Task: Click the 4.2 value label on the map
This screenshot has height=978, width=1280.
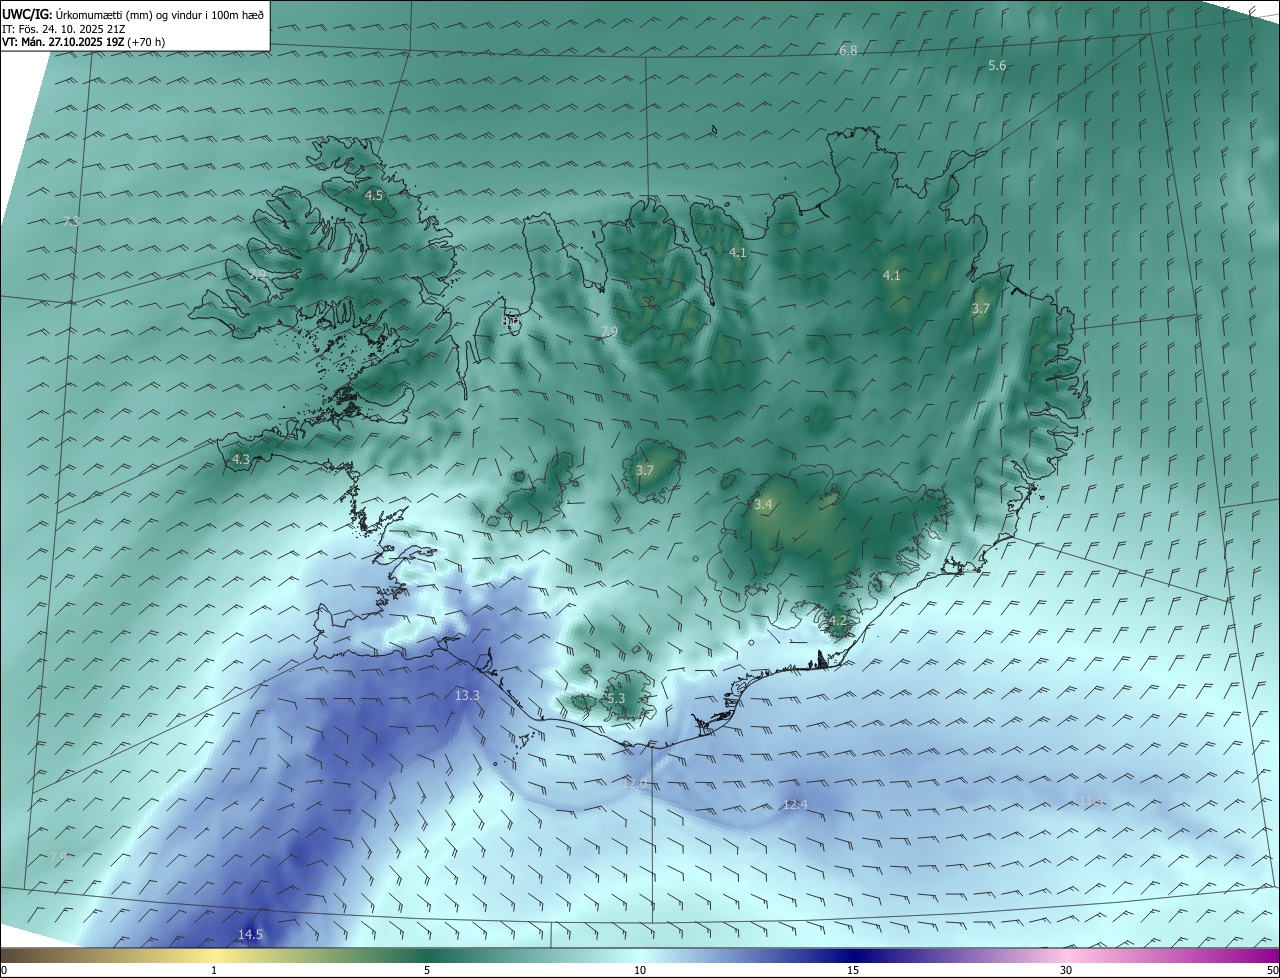Action: coord(838,620)
